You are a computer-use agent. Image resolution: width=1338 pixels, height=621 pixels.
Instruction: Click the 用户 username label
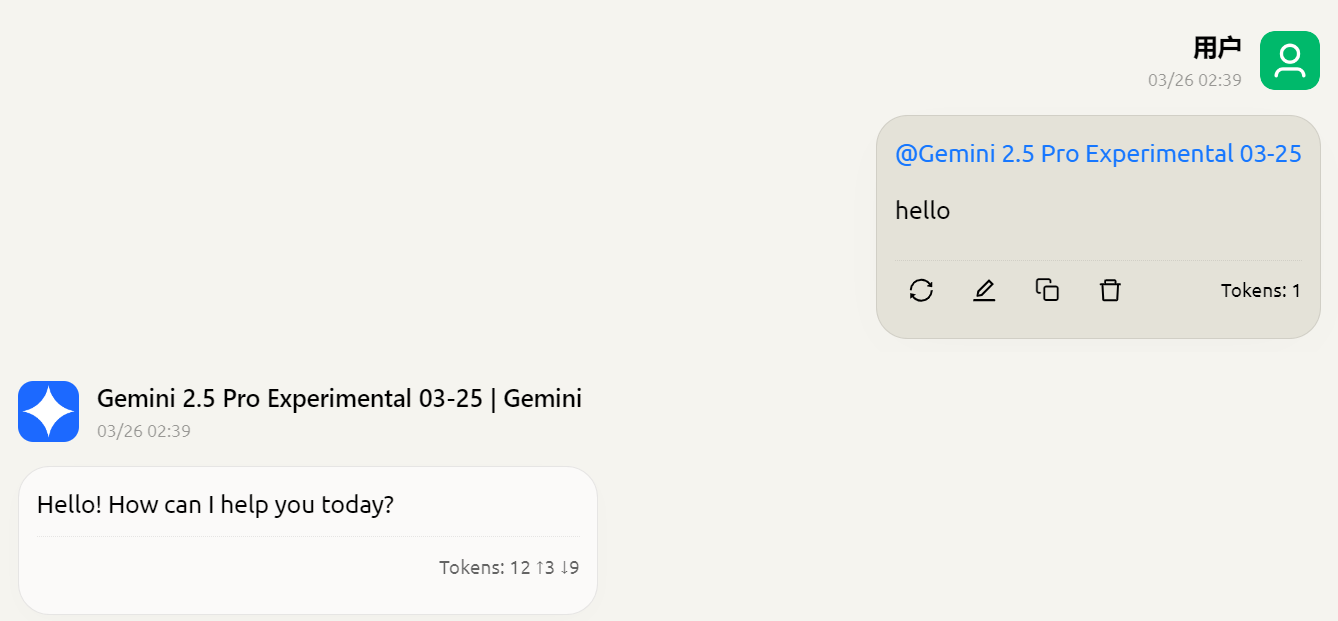(x=1217, y=47)
